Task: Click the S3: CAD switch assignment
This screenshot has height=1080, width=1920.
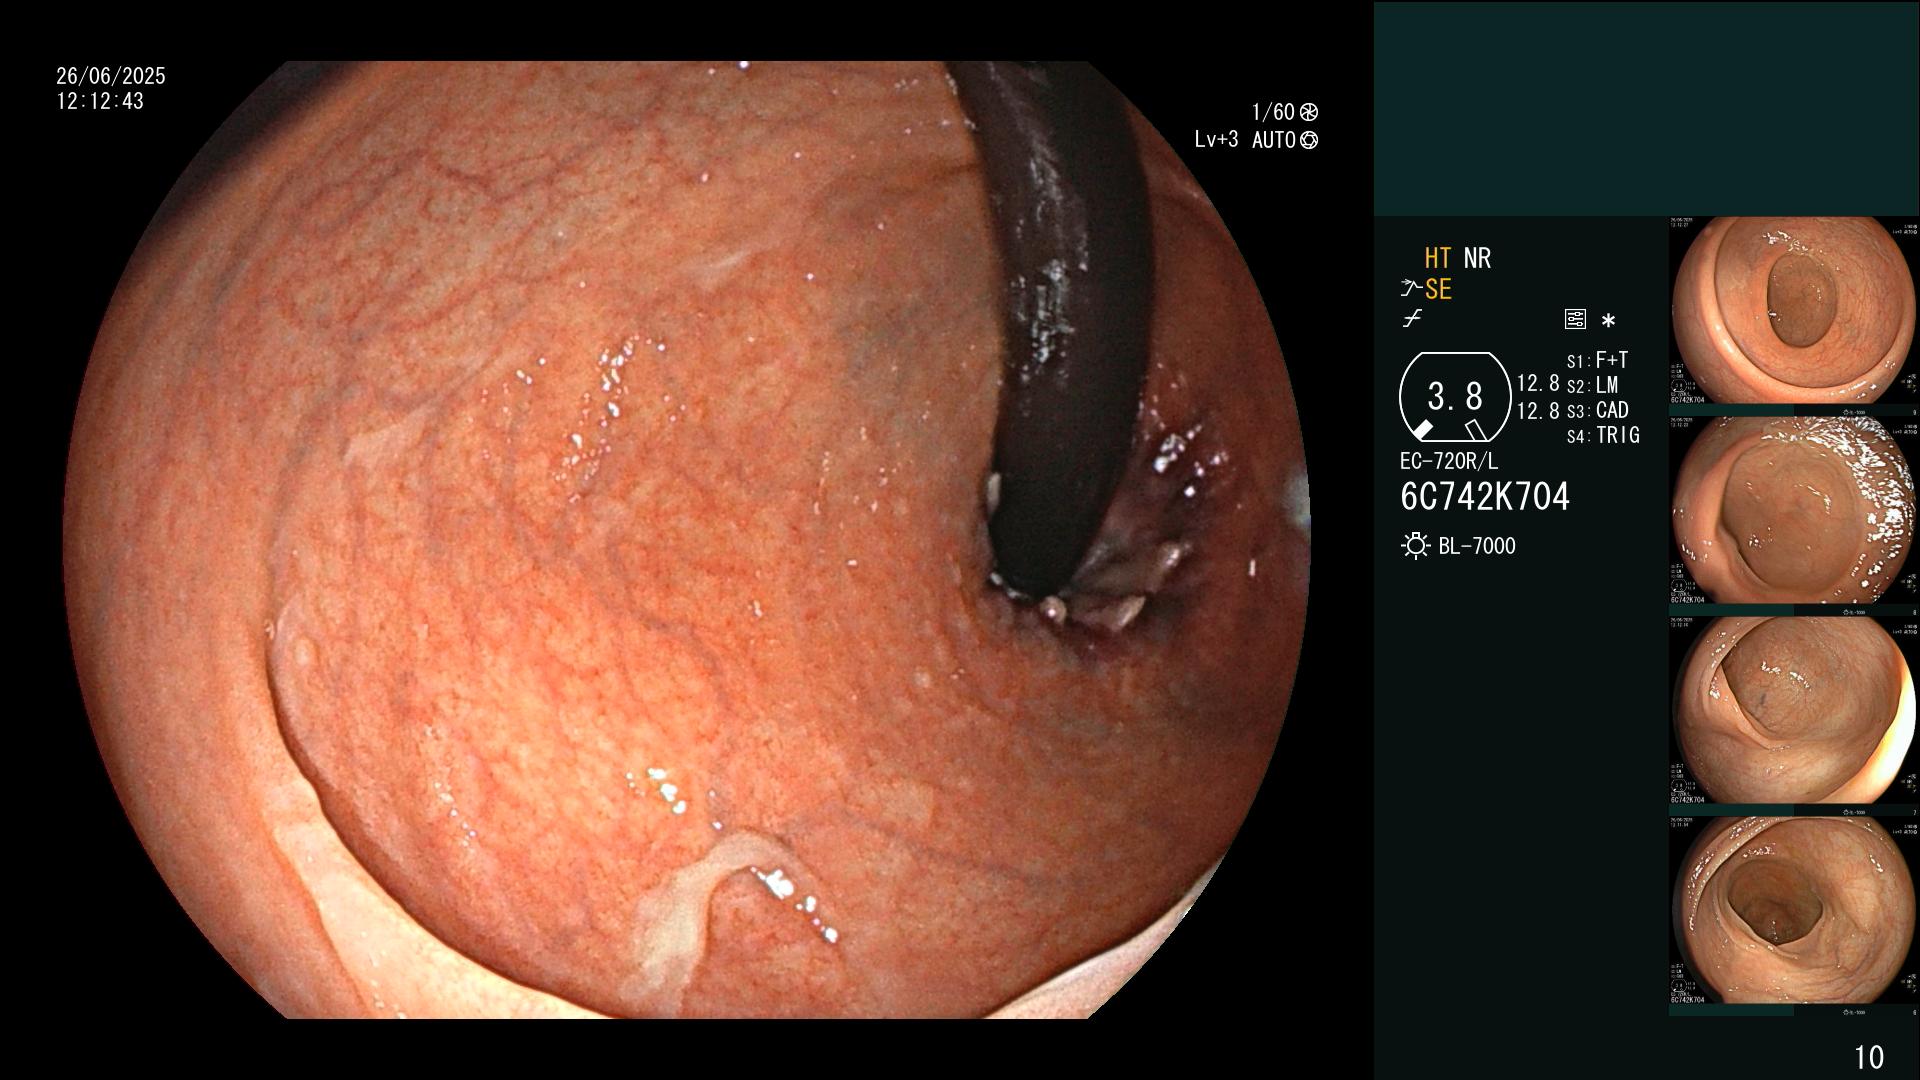Action: click(1597, 410)
